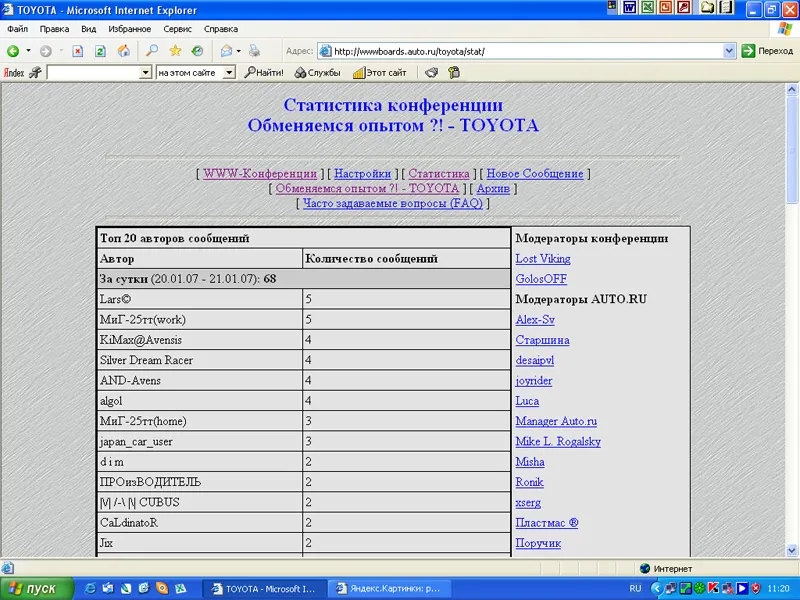Open the 'на этом сайте' scope dropdown
Image resolution: width=800 pixels, height=600 pixels.
229,73
